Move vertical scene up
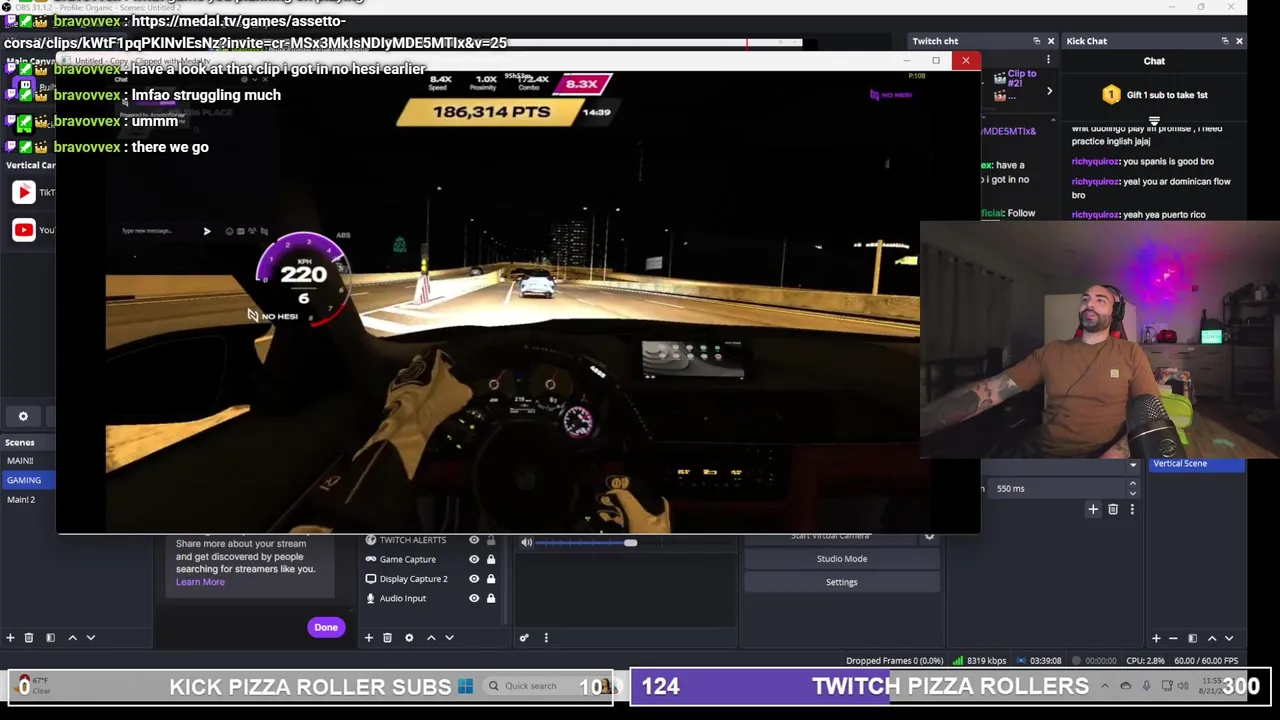1280x720 pixels. (x=1212, y=638)
